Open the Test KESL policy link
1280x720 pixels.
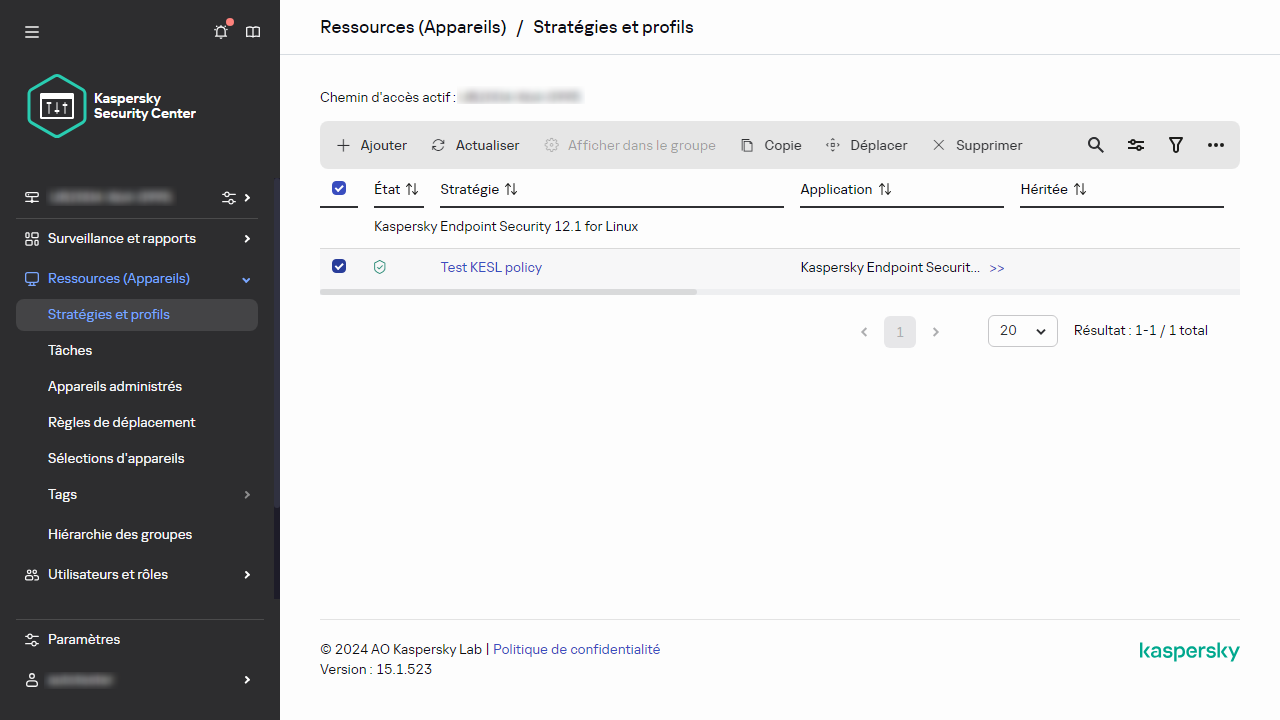pyautogui.click(x=491, y=268)
